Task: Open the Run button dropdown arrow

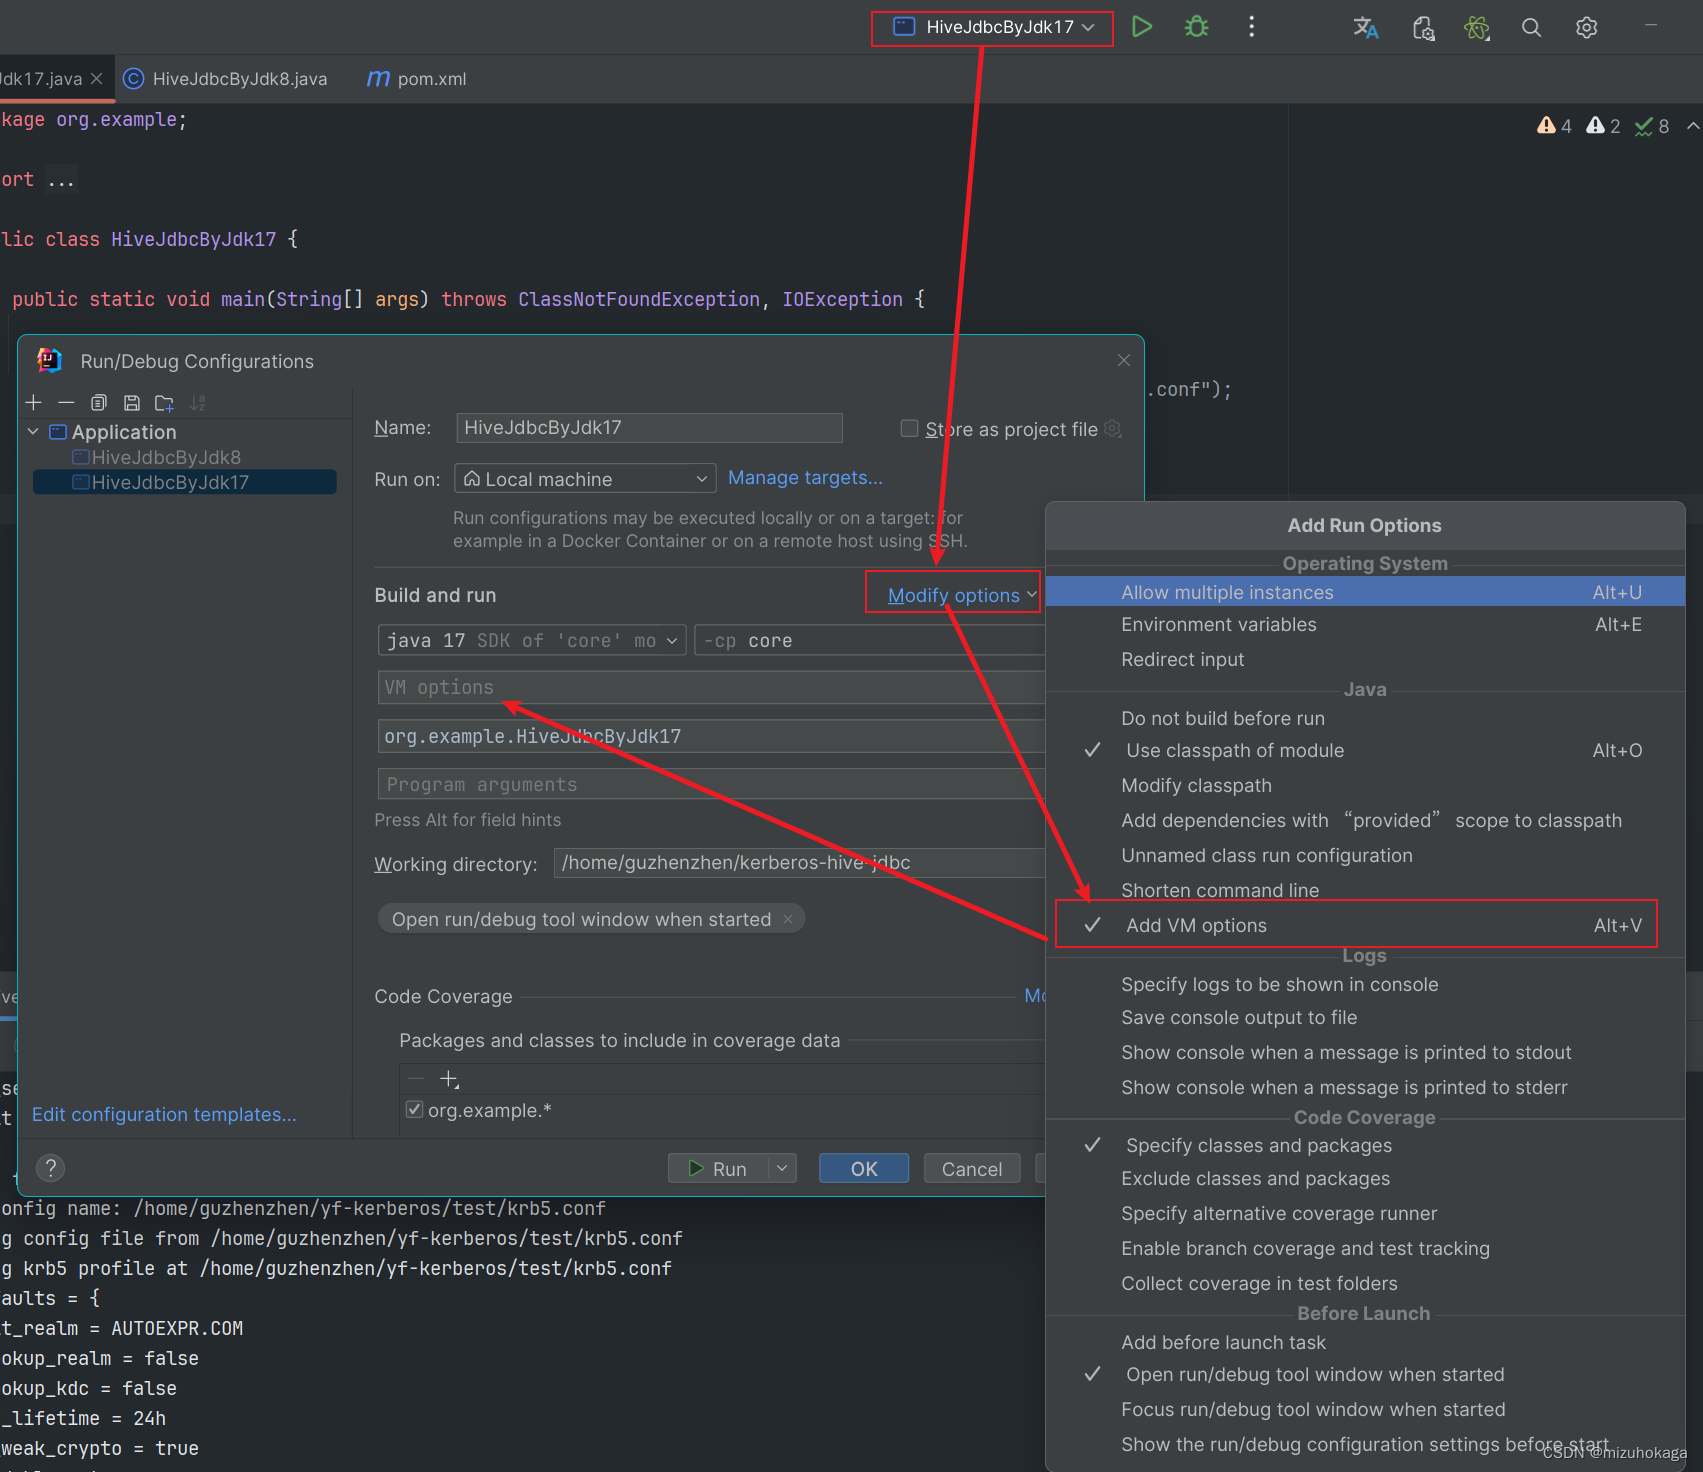Action: coord(782,1168)
